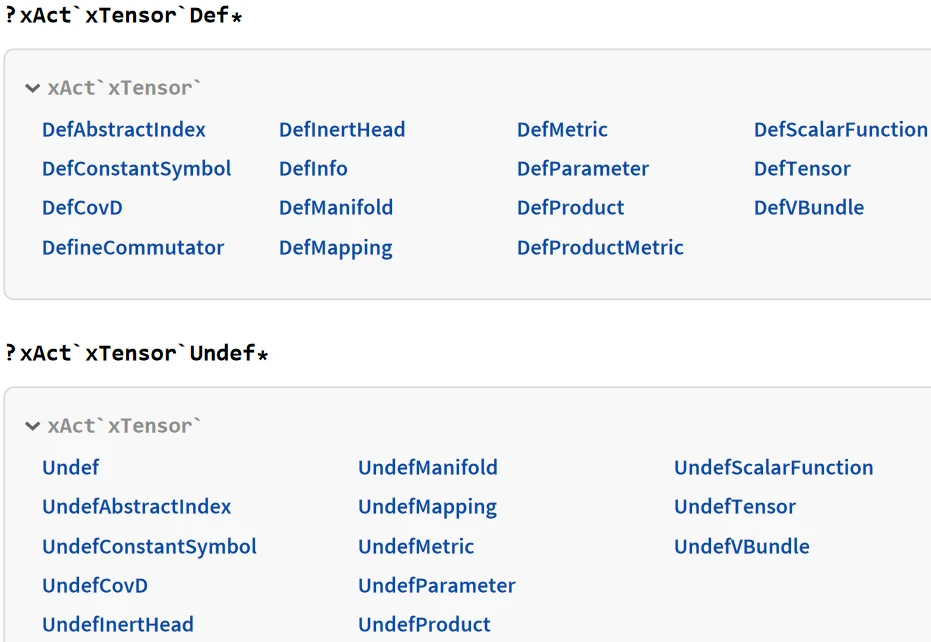The width and height of the screenshot is (931, 642).
Task: Select the DefTensor link
Action: tap(802, 169)
